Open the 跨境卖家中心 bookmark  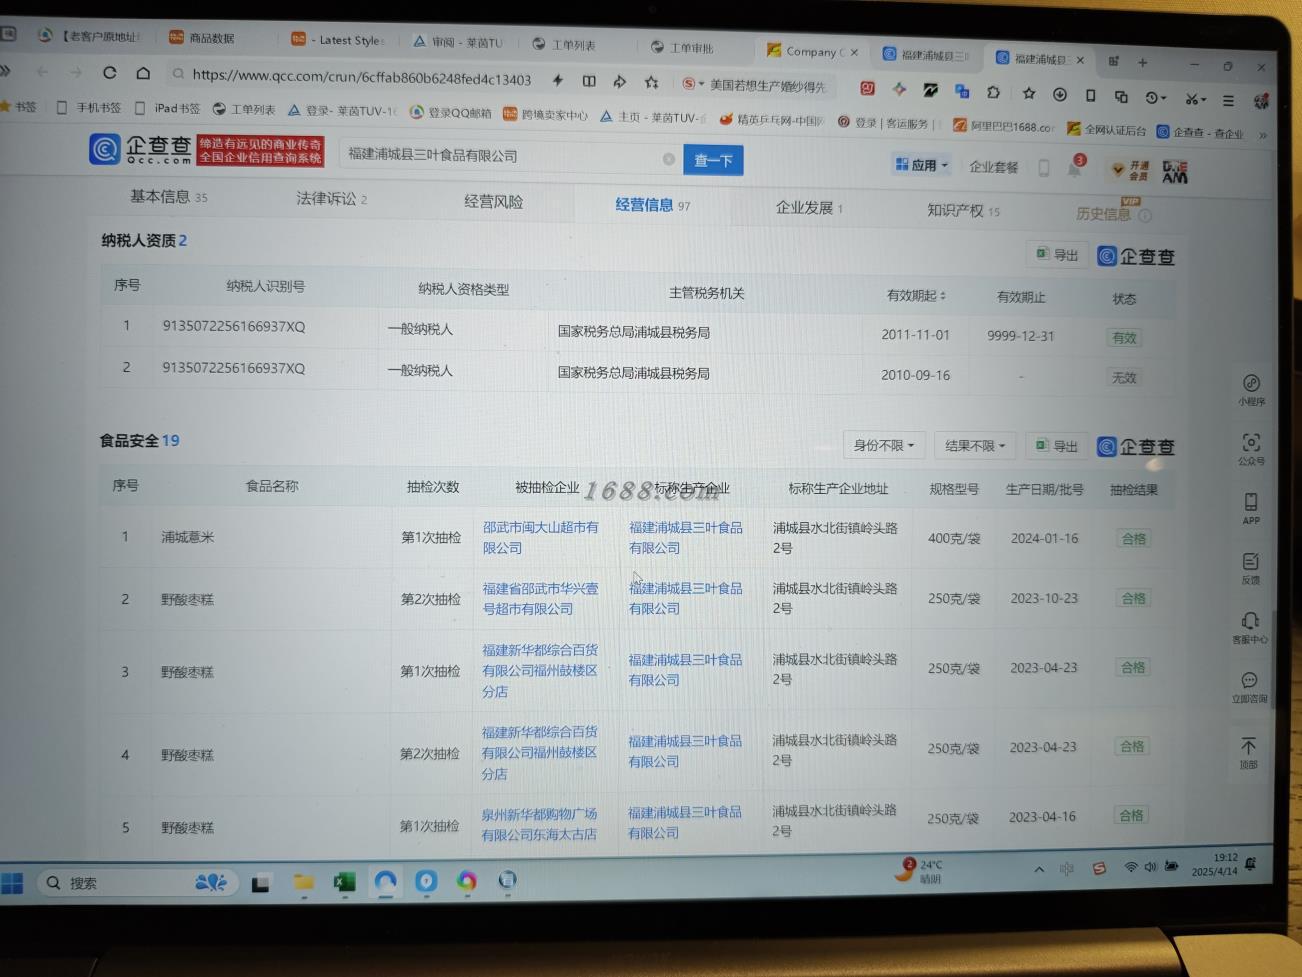545,114
